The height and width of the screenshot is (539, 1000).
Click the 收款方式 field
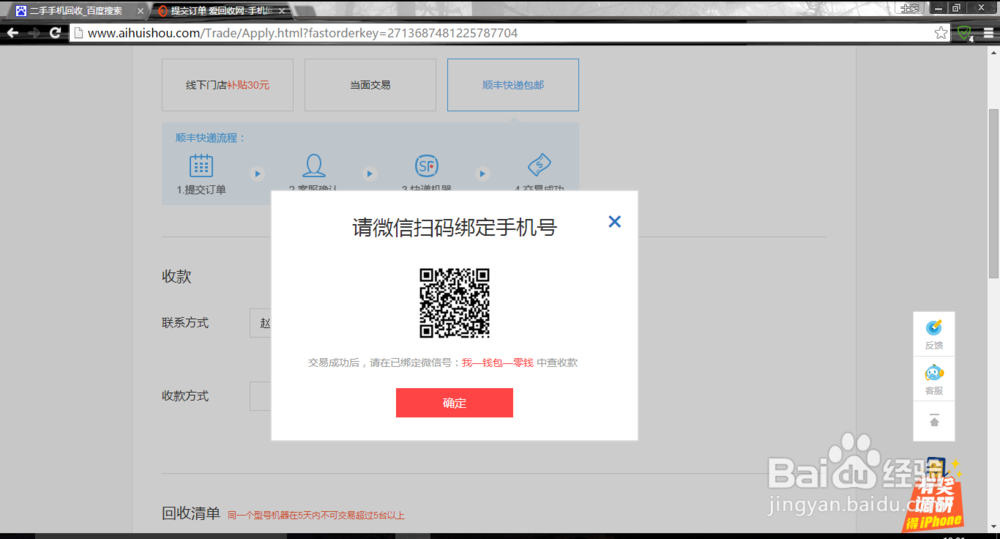[x=260, y=396]
